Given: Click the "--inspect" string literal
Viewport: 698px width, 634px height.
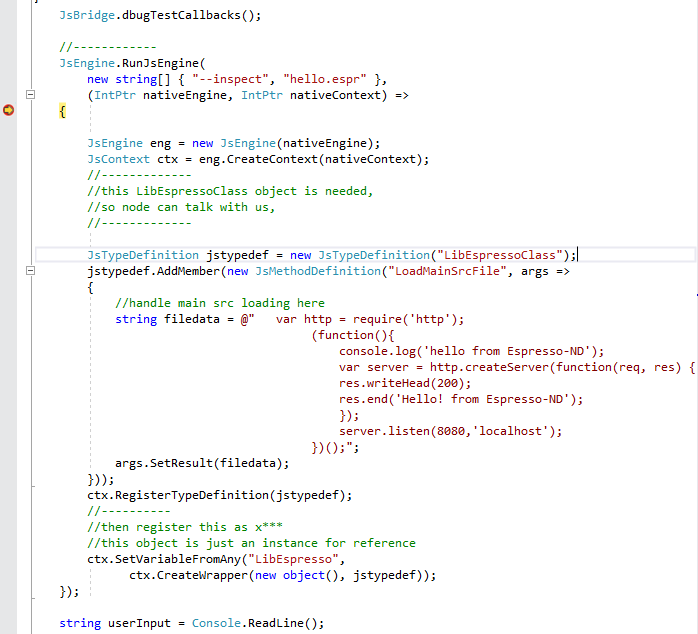Looking at the screenshot, I should pos(230,79).
